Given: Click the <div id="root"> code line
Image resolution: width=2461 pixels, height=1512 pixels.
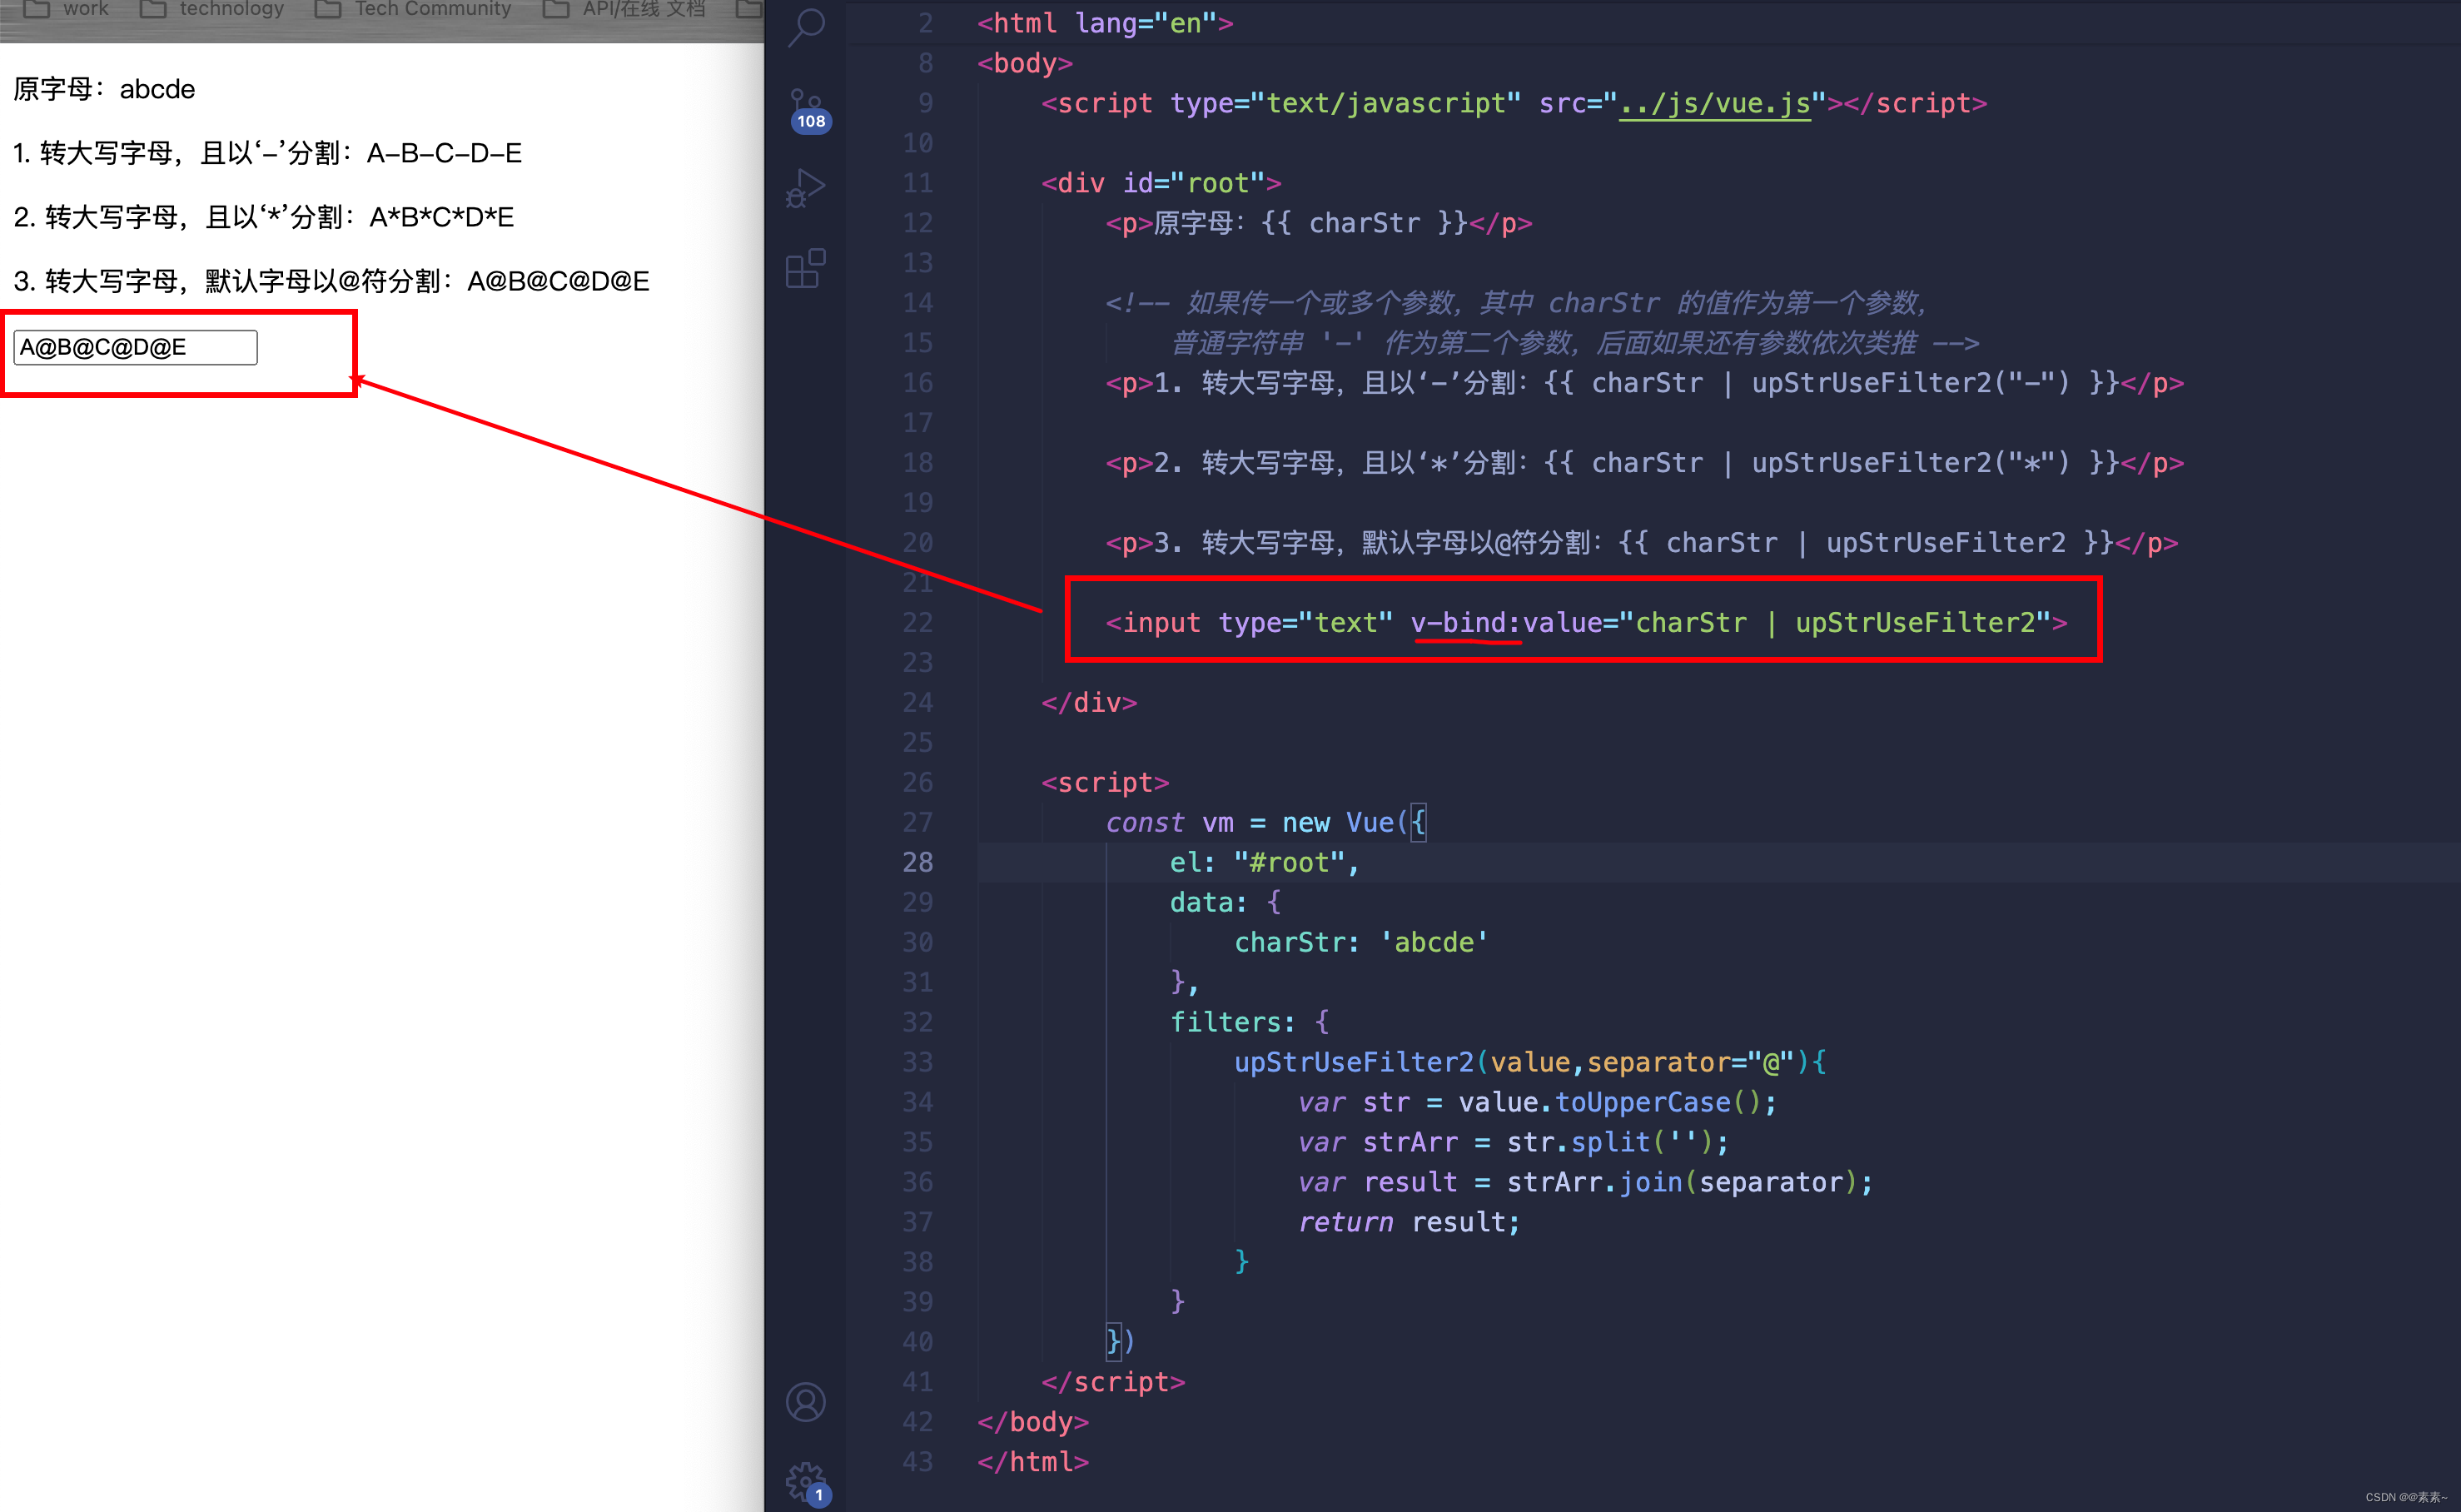Looking at the screenshot, I should pos(1161,183).
